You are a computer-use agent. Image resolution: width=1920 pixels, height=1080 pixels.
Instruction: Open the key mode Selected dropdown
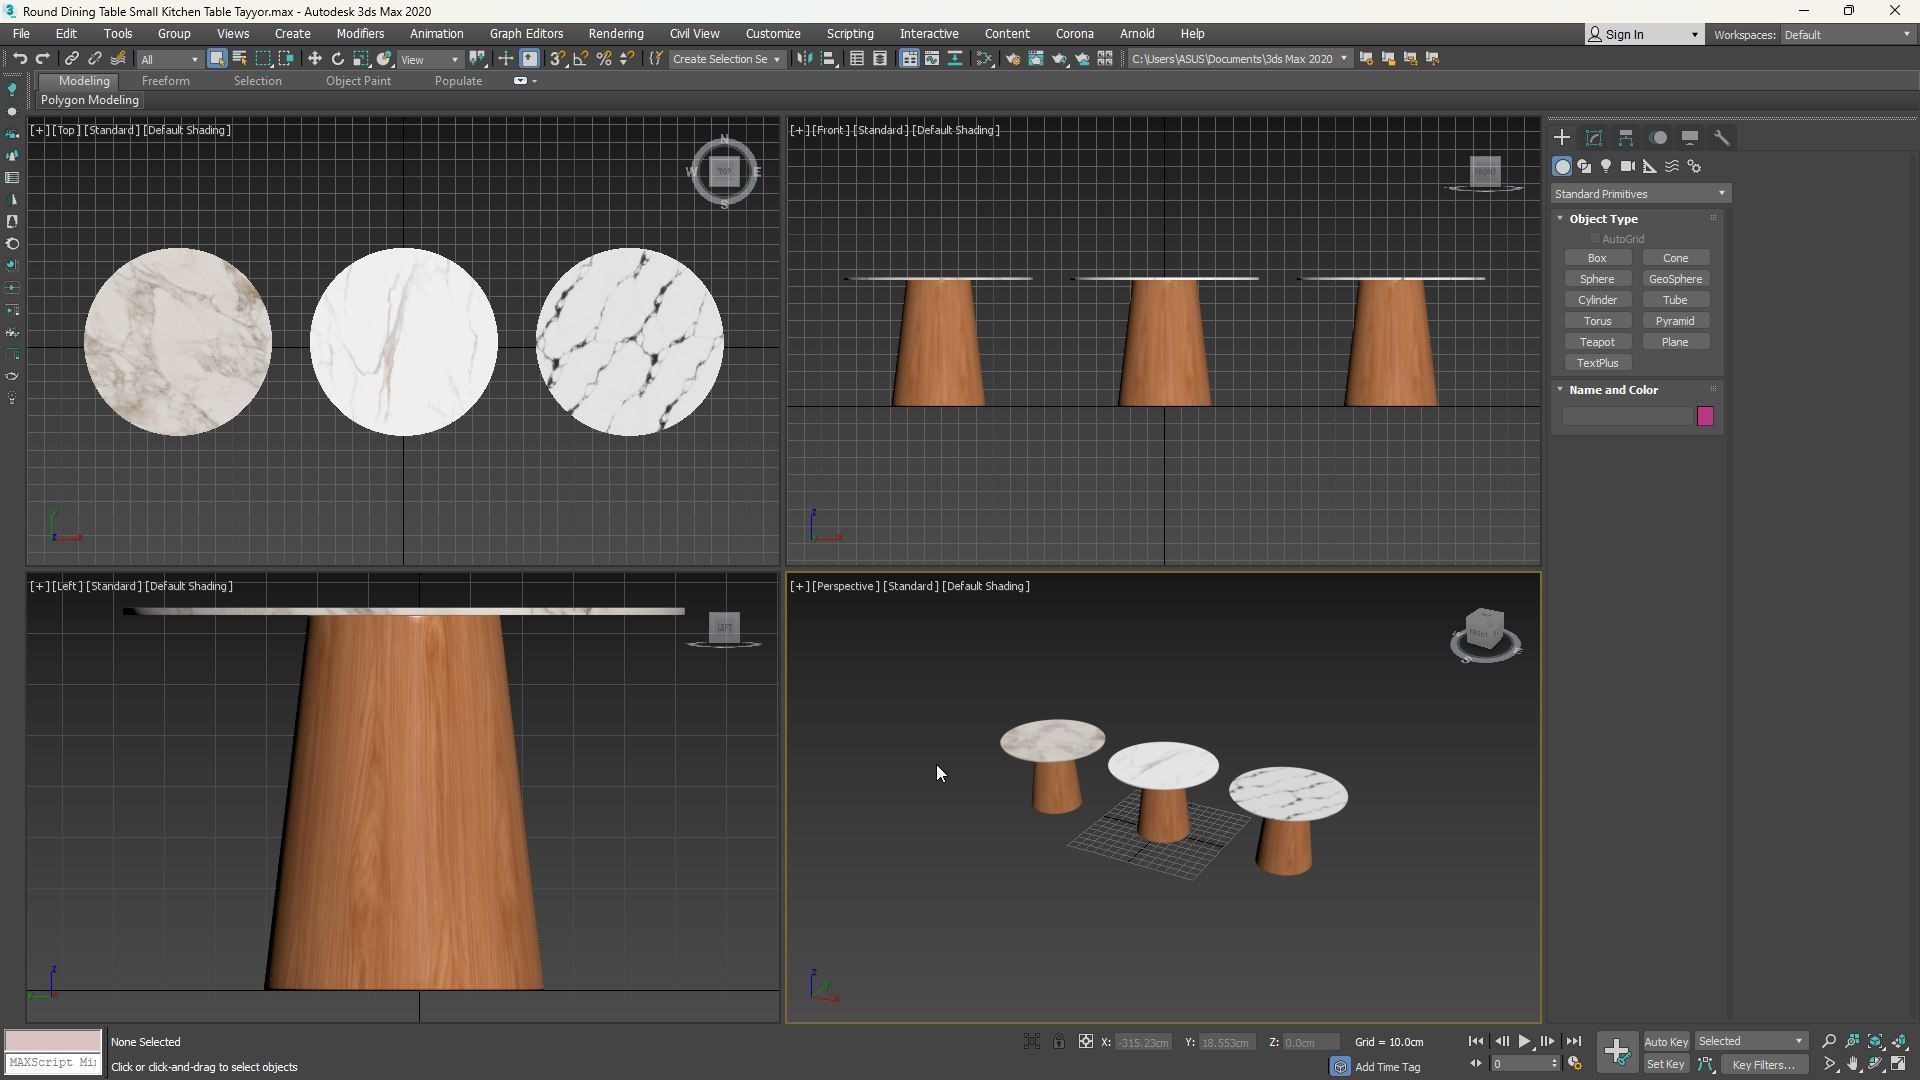coord(1751,1042)
